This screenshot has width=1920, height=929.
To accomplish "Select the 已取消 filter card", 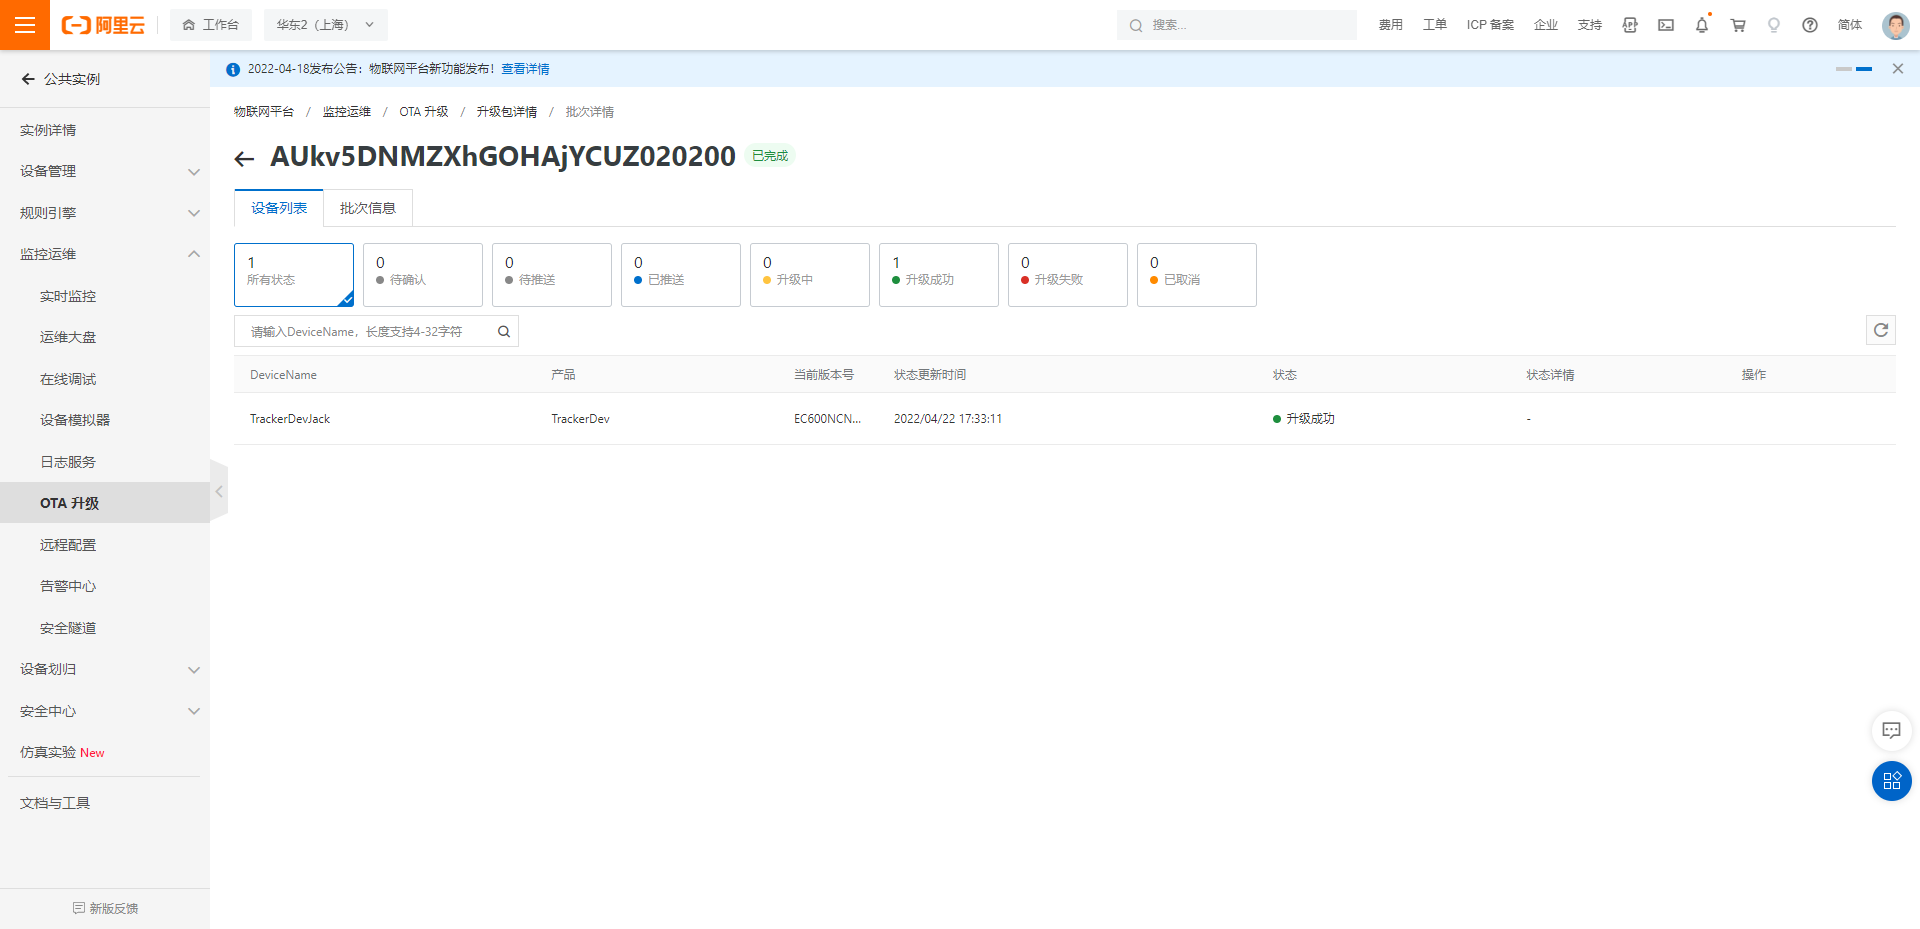I will coord(1197,275).
